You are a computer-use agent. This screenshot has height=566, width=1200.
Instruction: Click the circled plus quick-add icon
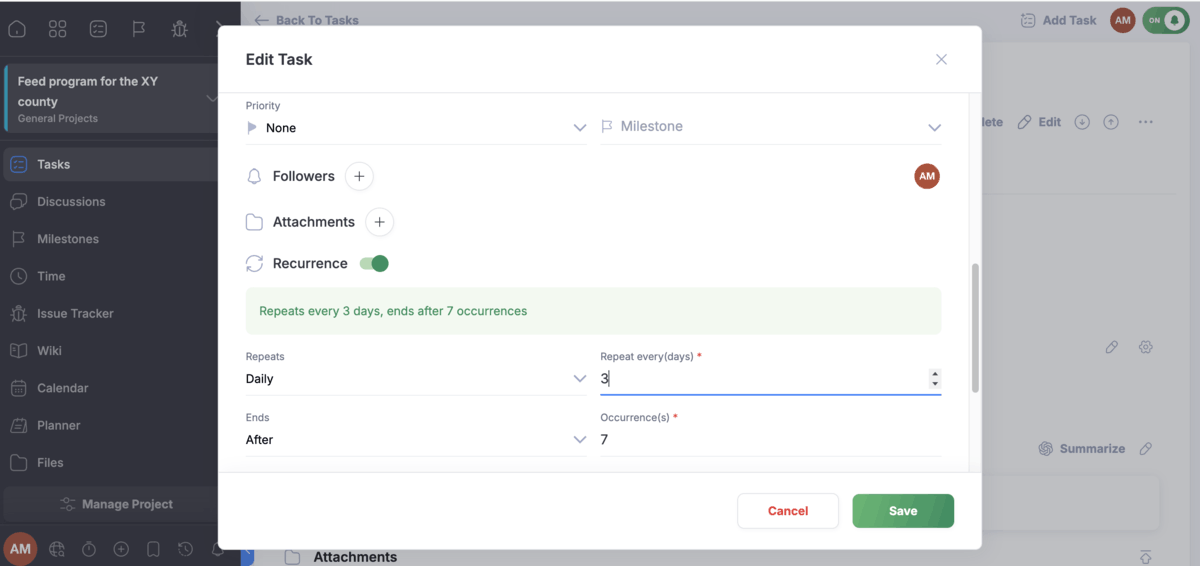pyautogui.click(x=121, y=549)
